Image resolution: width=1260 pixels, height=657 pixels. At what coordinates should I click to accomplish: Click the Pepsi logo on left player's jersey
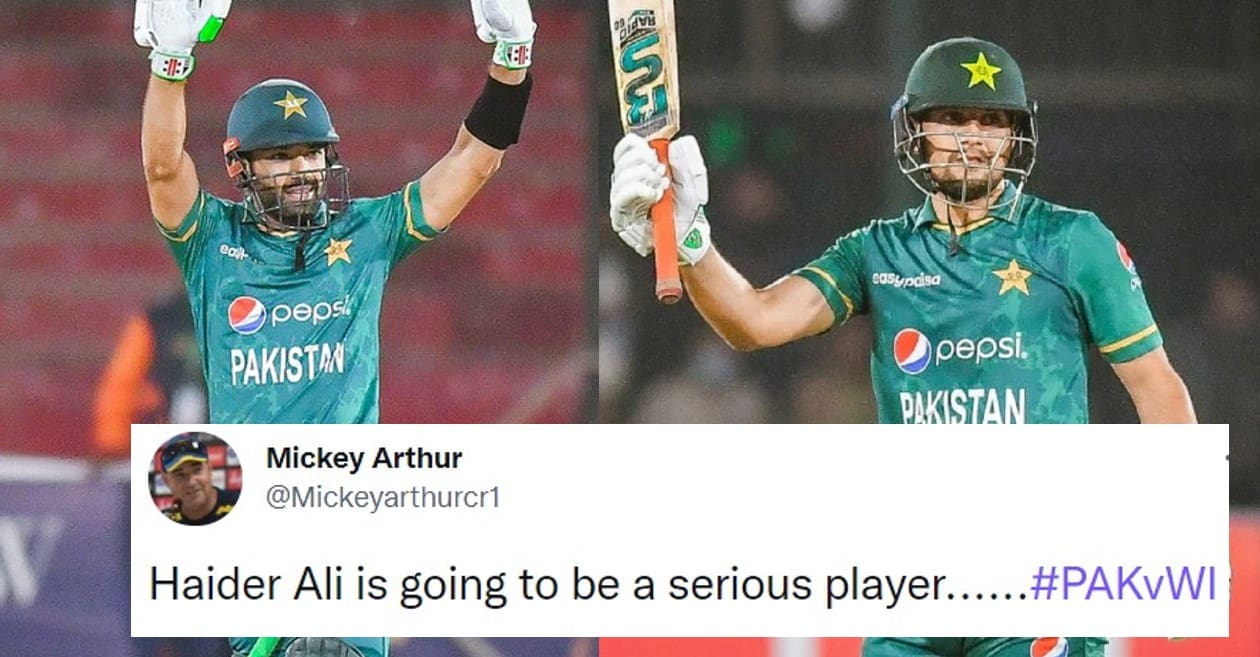pos(289,313)
